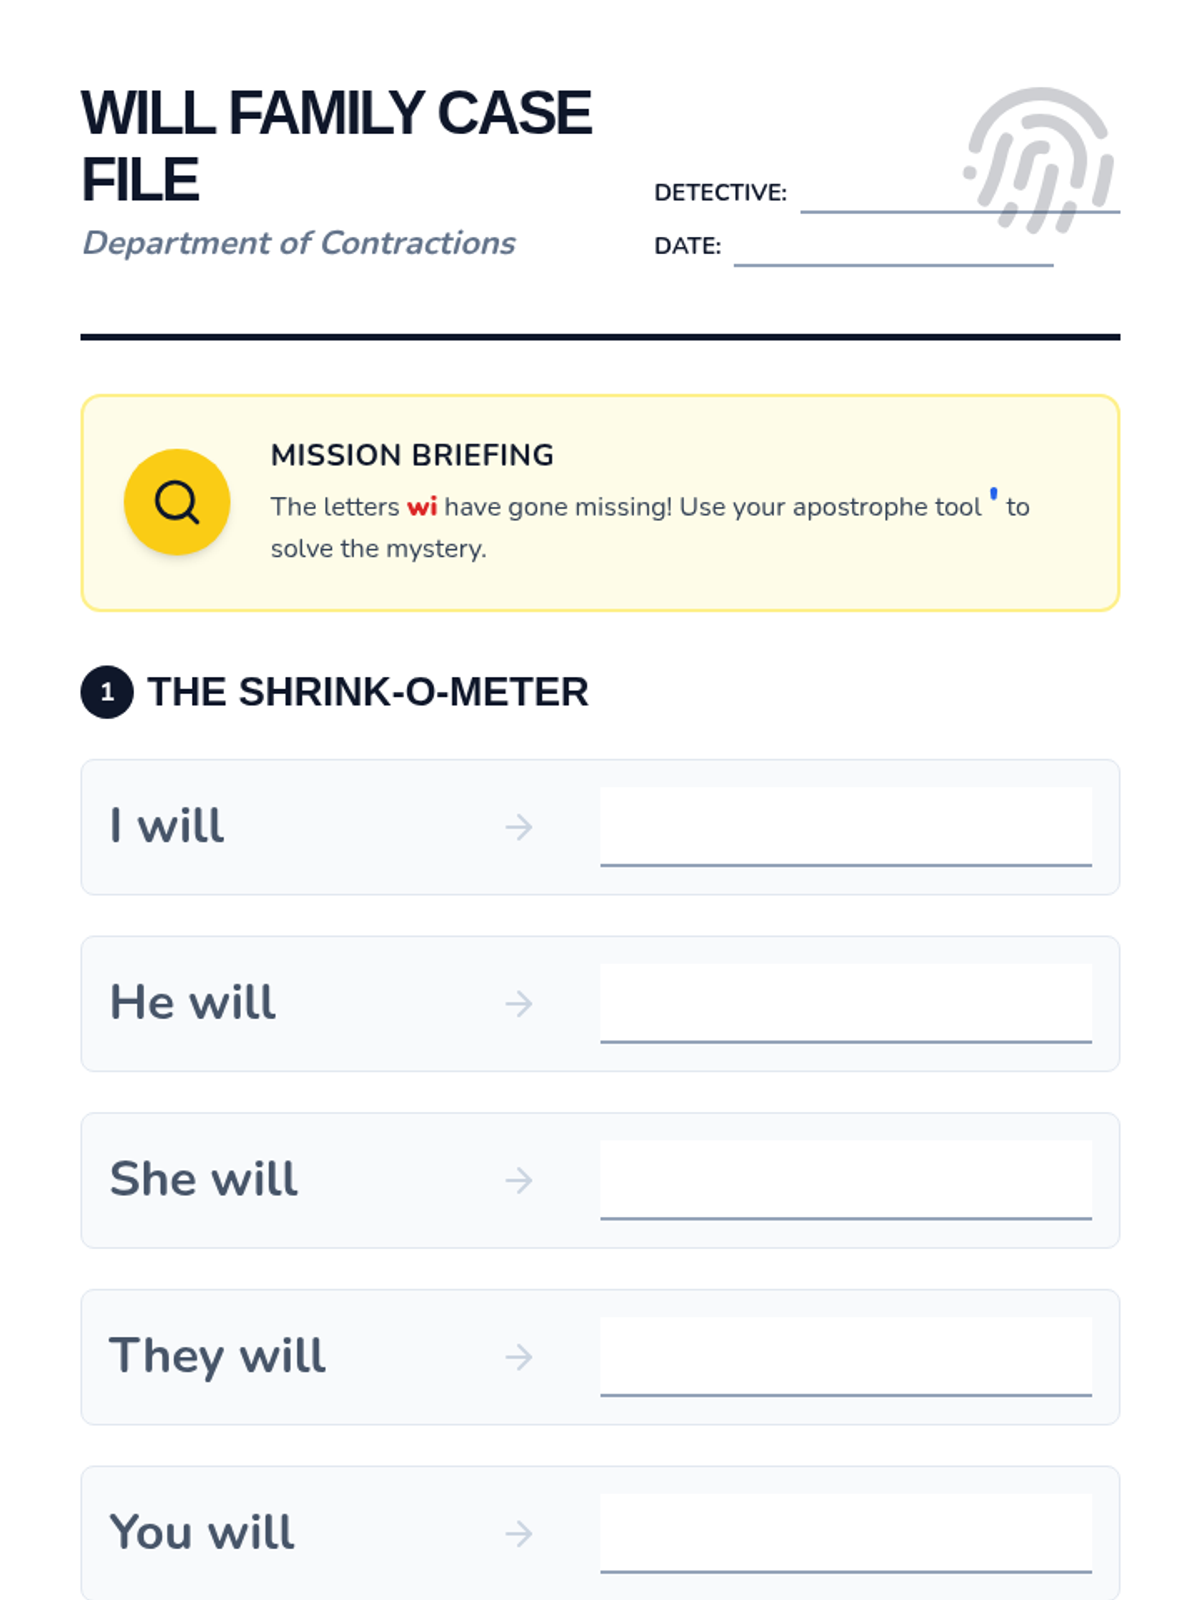Click the blue apostrophe tool symbol
1200x1600 pixels.
coord(993,494)
